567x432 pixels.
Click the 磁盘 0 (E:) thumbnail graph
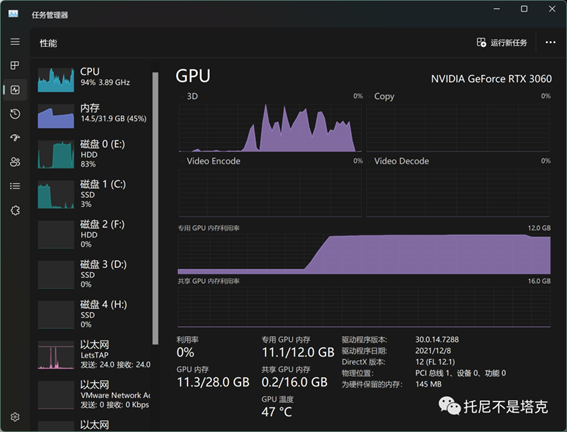pos(56,154)
